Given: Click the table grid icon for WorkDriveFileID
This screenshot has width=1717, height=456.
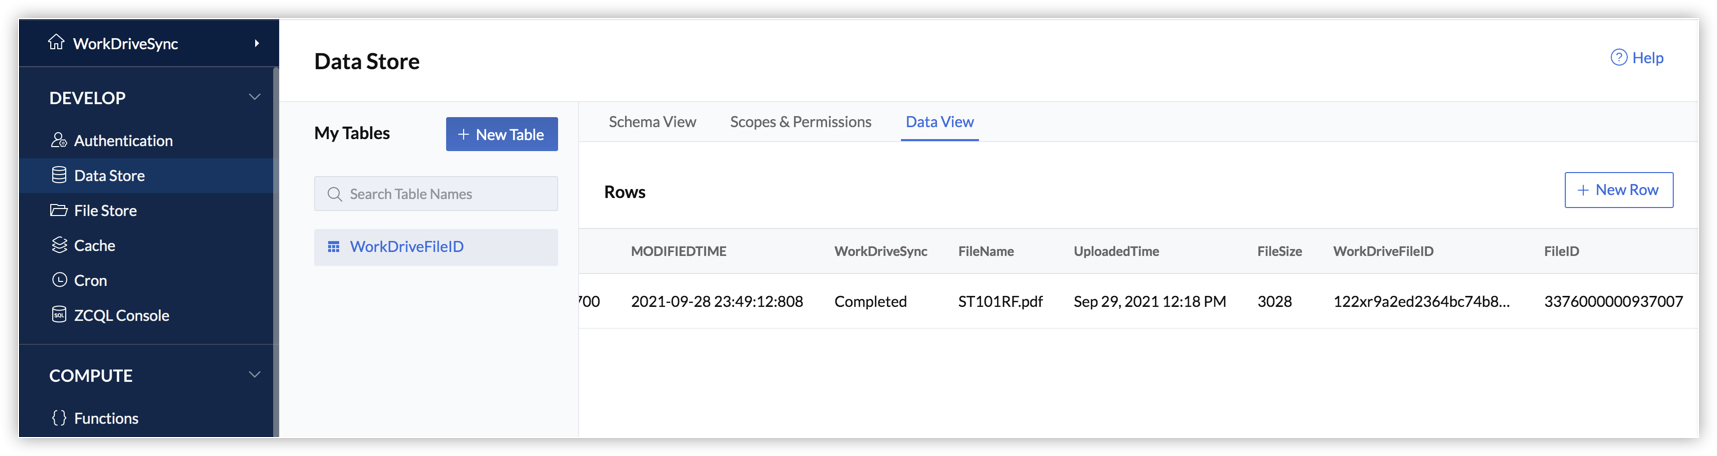Looking at the screenshot, I should 334,247.
